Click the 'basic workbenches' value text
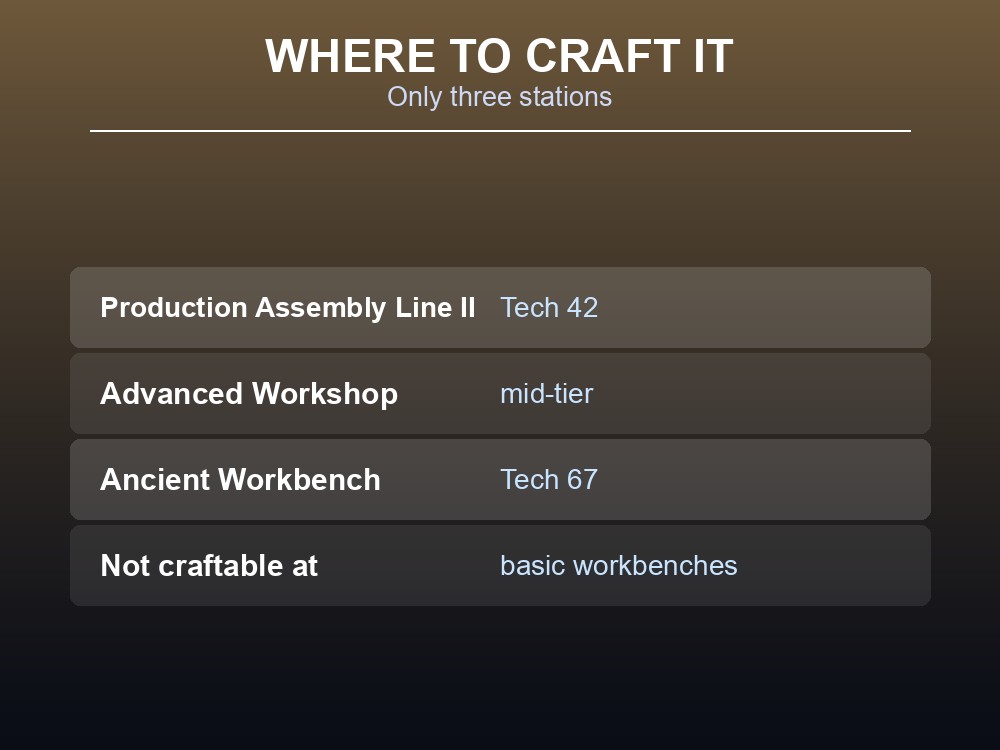The width and height of the screenshot is (1000, 750). coord(619,566)
